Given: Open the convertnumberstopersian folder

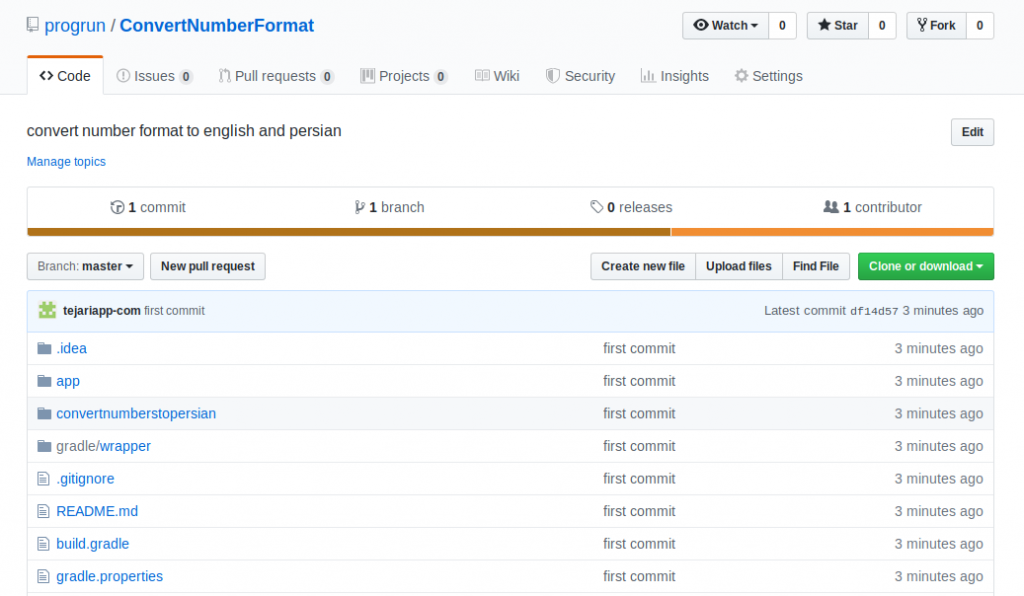Looking at the screenshot, I should 136,414.
